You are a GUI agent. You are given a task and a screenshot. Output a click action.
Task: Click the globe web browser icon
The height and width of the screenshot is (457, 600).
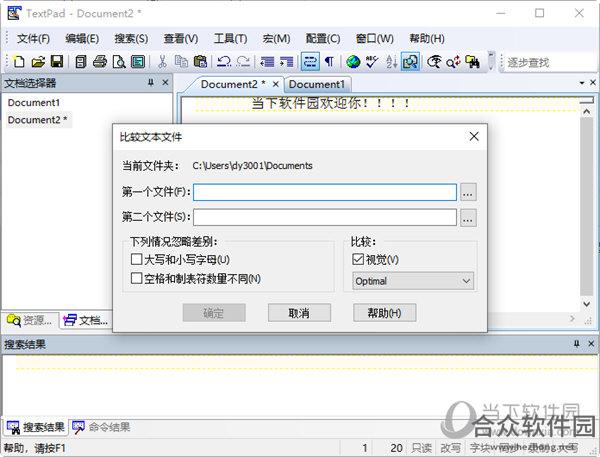[353, 62]
